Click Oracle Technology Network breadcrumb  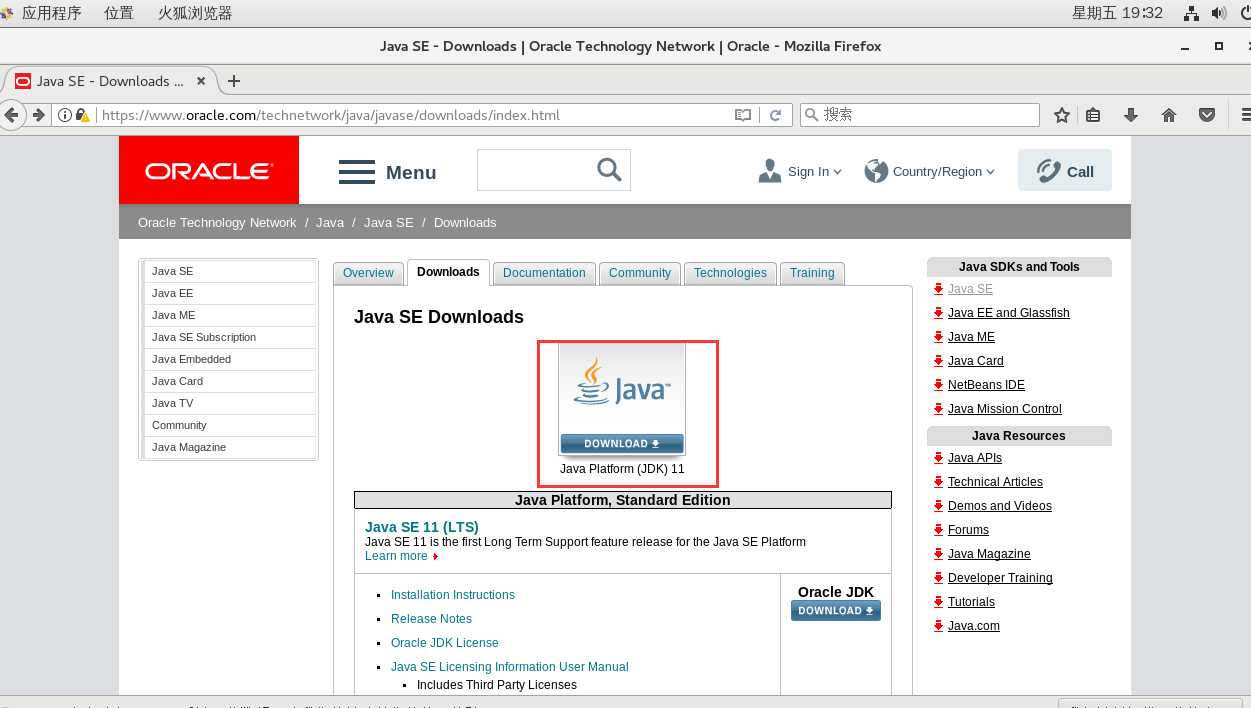coord(217,223)
